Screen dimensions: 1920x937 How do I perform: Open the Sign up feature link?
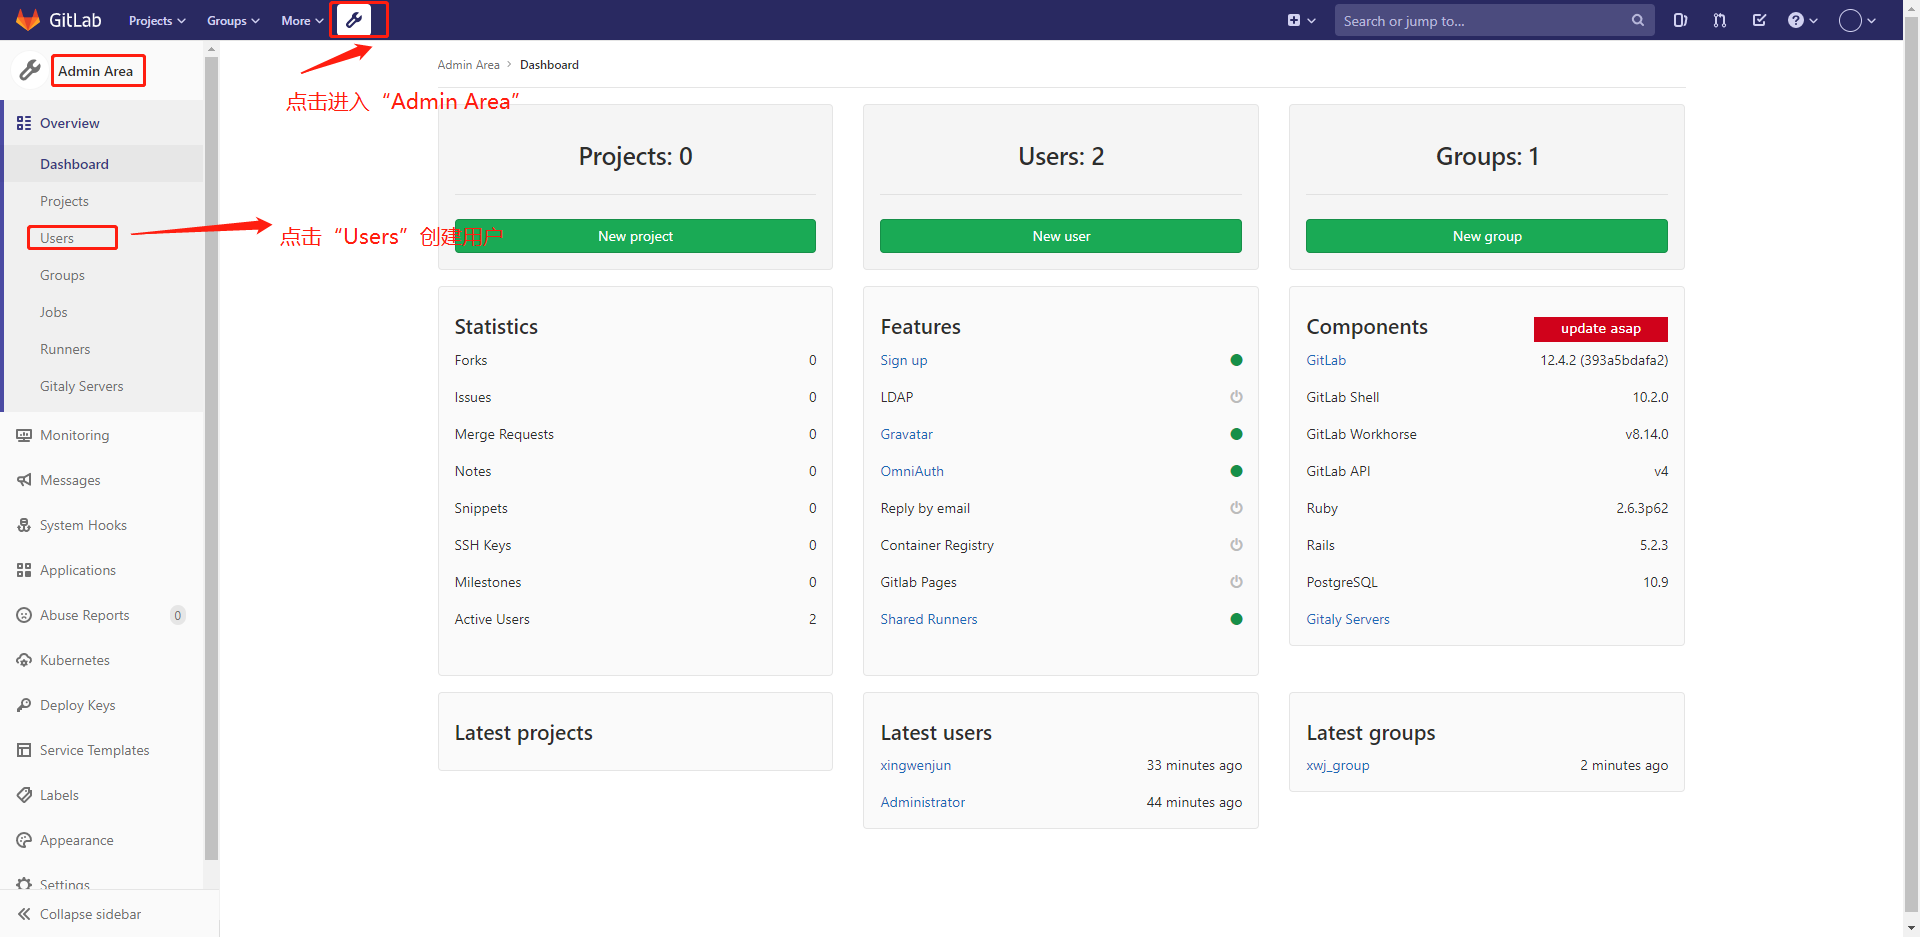pyautogui.click(x=904, y=360)
